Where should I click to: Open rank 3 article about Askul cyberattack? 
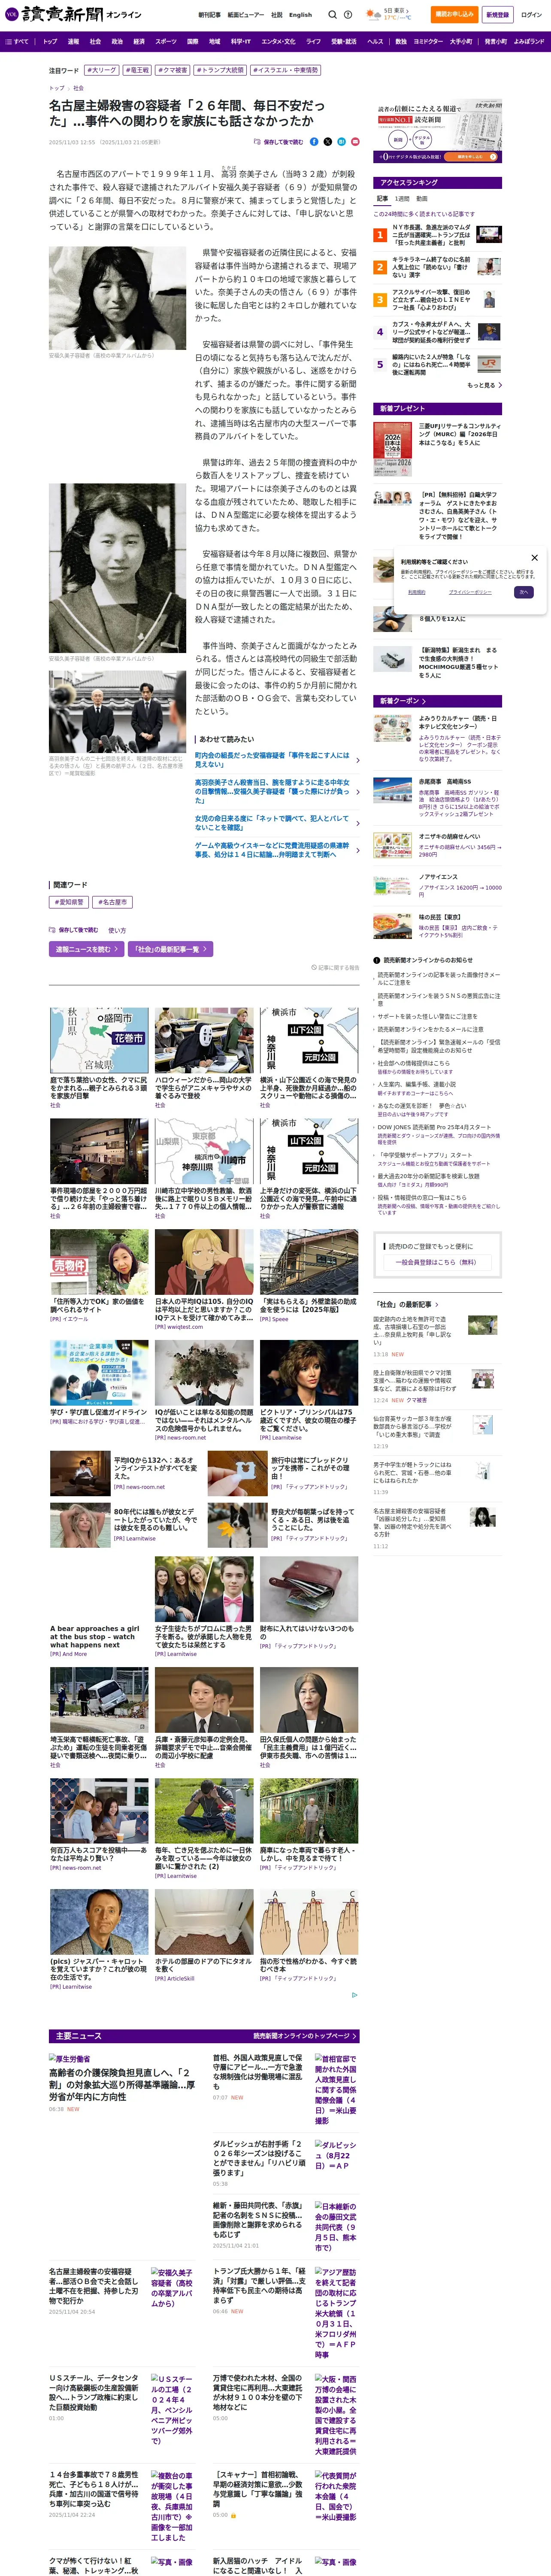coord(438,300)
